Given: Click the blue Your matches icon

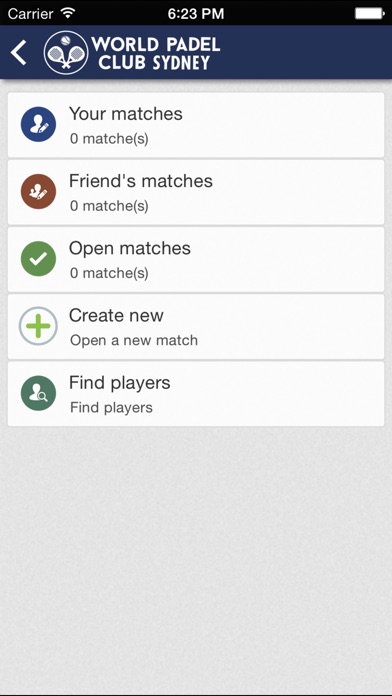Looking at the screenshot, I should point(39,124).
